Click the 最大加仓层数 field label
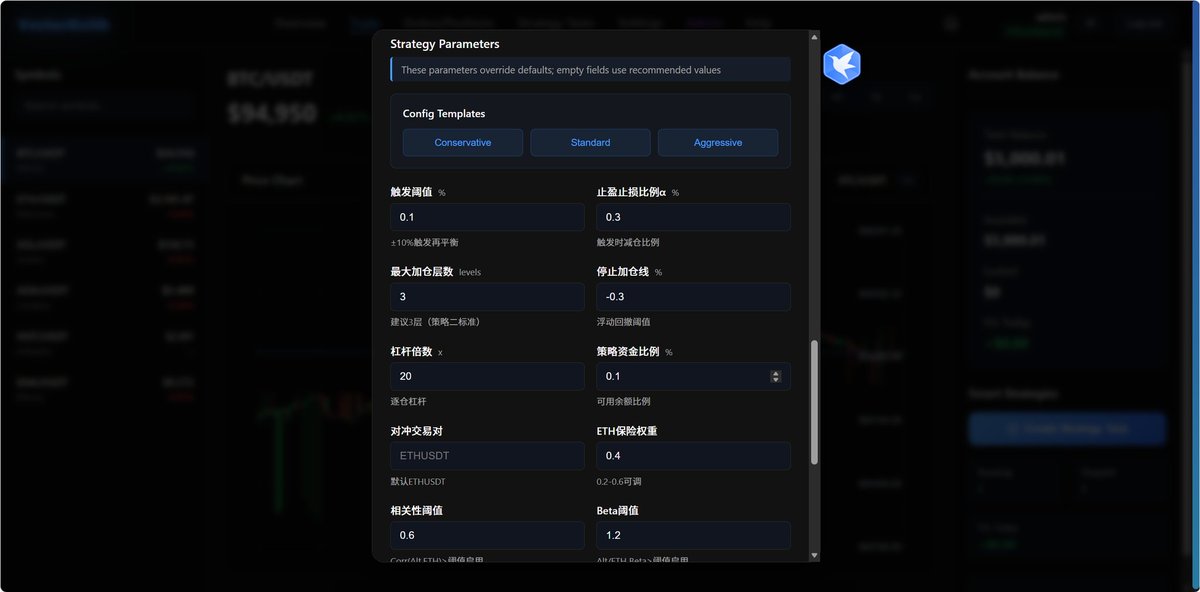Screen dimensions: 1200x592 [x=422, y=271]
